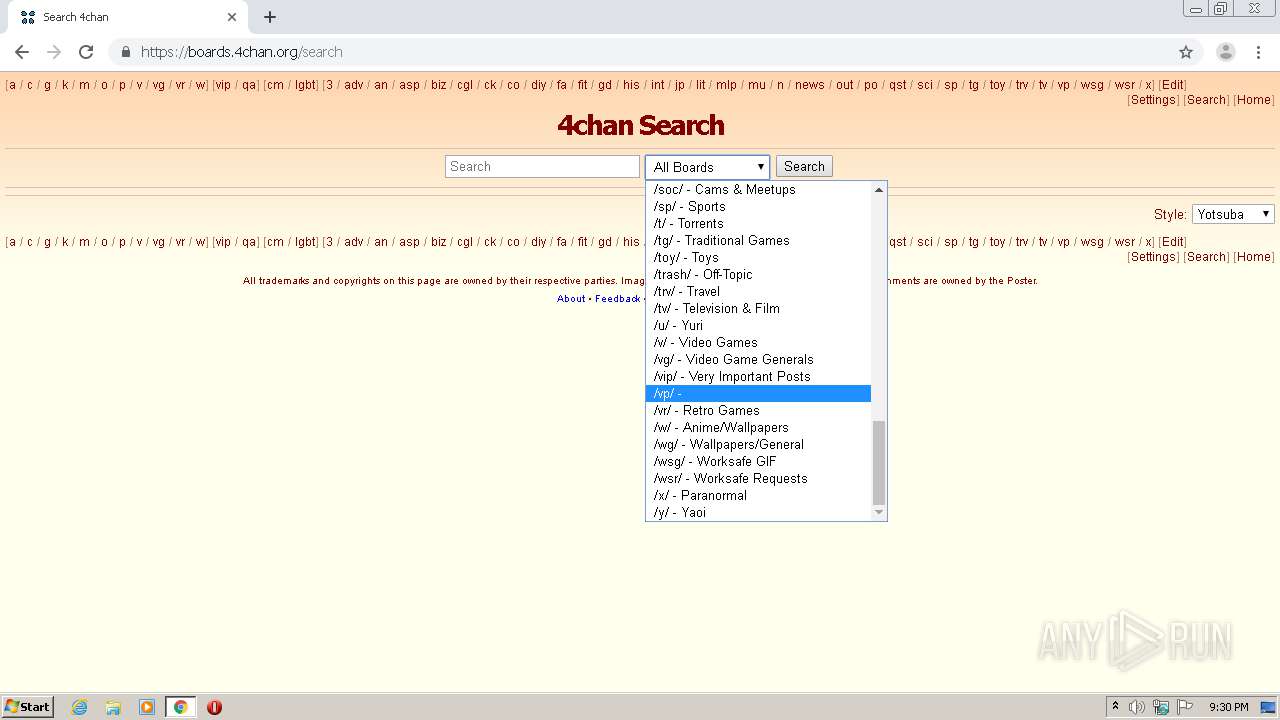Open Chrome three-dot menu

click(1258, 52)
